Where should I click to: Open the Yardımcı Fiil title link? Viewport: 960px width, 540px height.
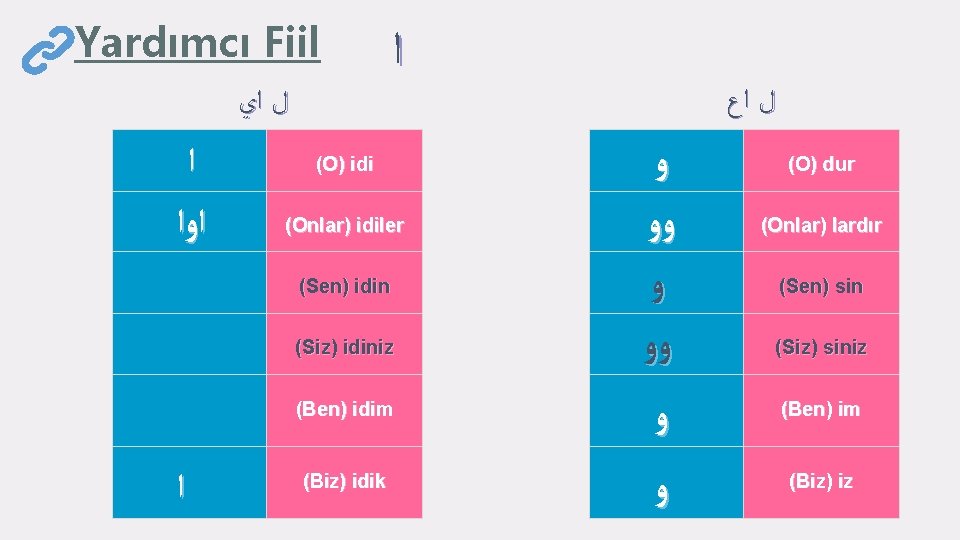point(197,43)
